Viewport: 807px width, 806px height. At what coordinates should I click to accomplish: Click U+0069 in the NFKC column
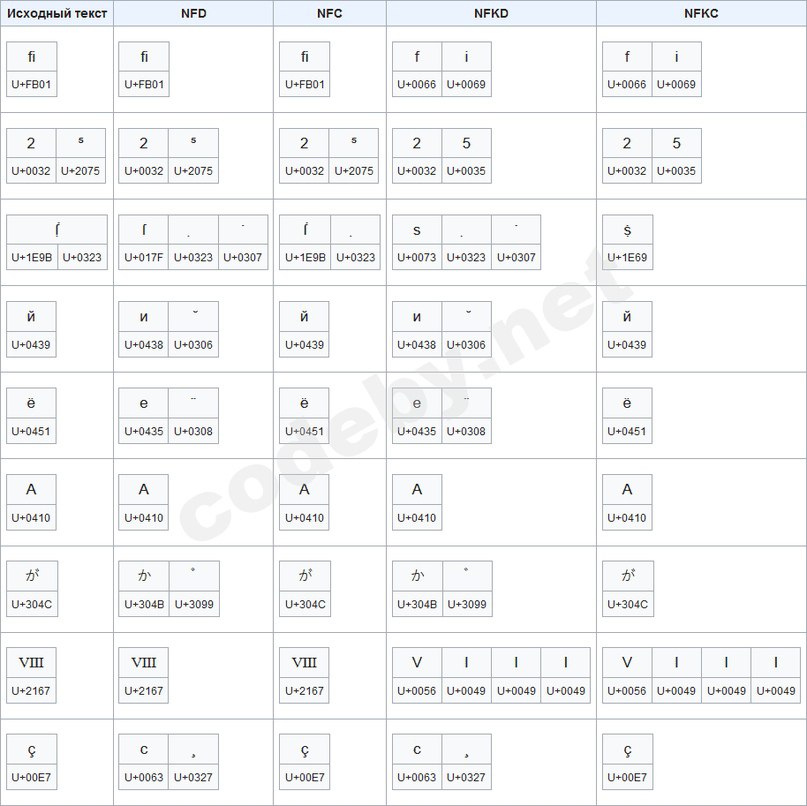(x=676, y=84)
